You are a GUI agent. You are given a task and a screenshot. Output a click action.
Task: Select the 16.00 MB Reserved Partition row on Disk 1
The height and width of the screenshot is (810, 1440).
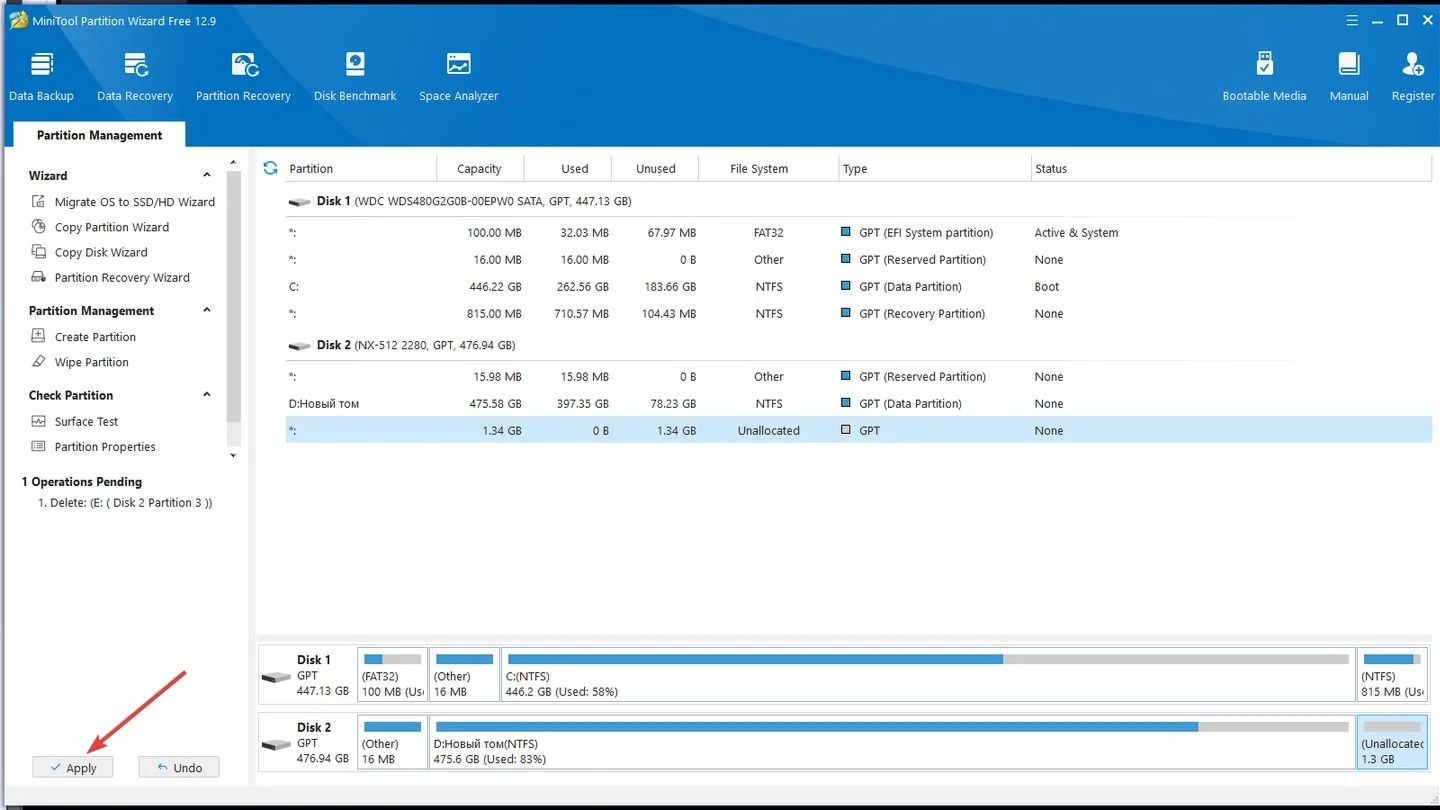click(859, 260)
